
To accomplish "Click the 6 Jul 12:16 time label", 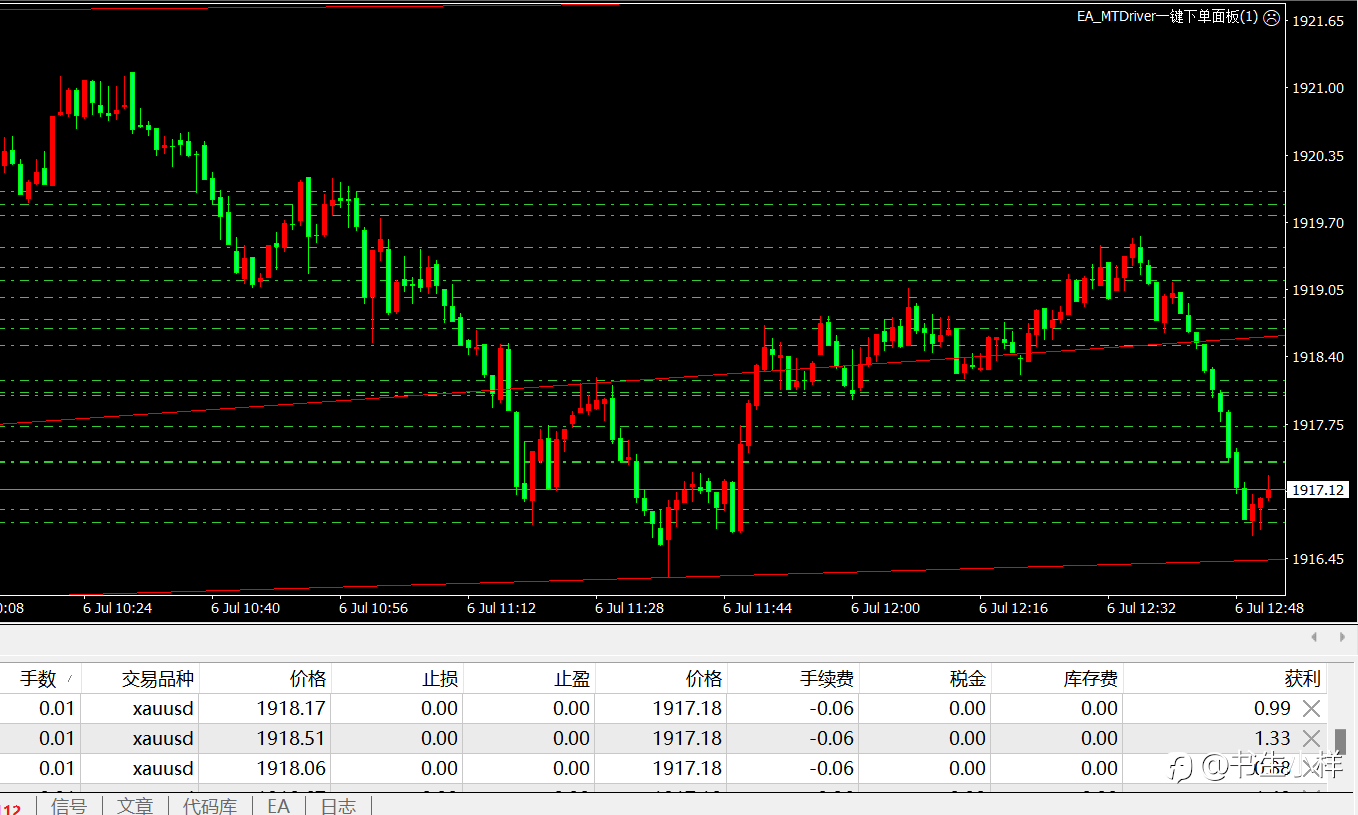I will (1014, 607).
